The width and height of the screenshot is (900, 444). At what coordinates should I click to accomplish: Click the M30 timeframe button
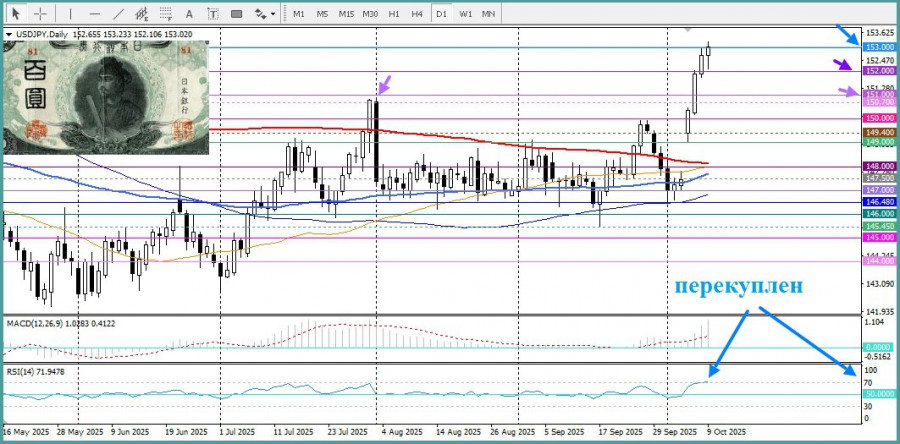coord(370,14)
